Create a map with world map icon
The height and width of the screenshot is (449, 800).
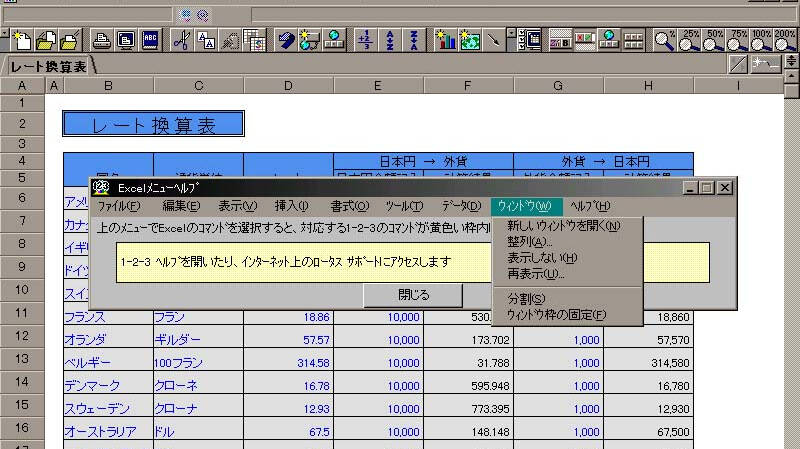(469, 40)
